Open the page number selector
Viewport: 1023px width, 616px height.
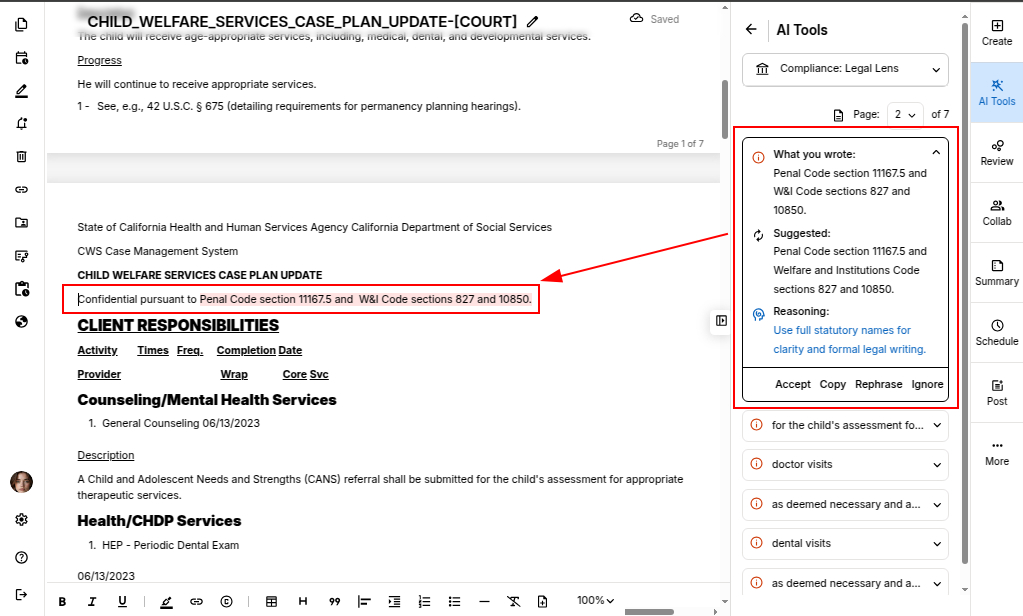(905, 115)
